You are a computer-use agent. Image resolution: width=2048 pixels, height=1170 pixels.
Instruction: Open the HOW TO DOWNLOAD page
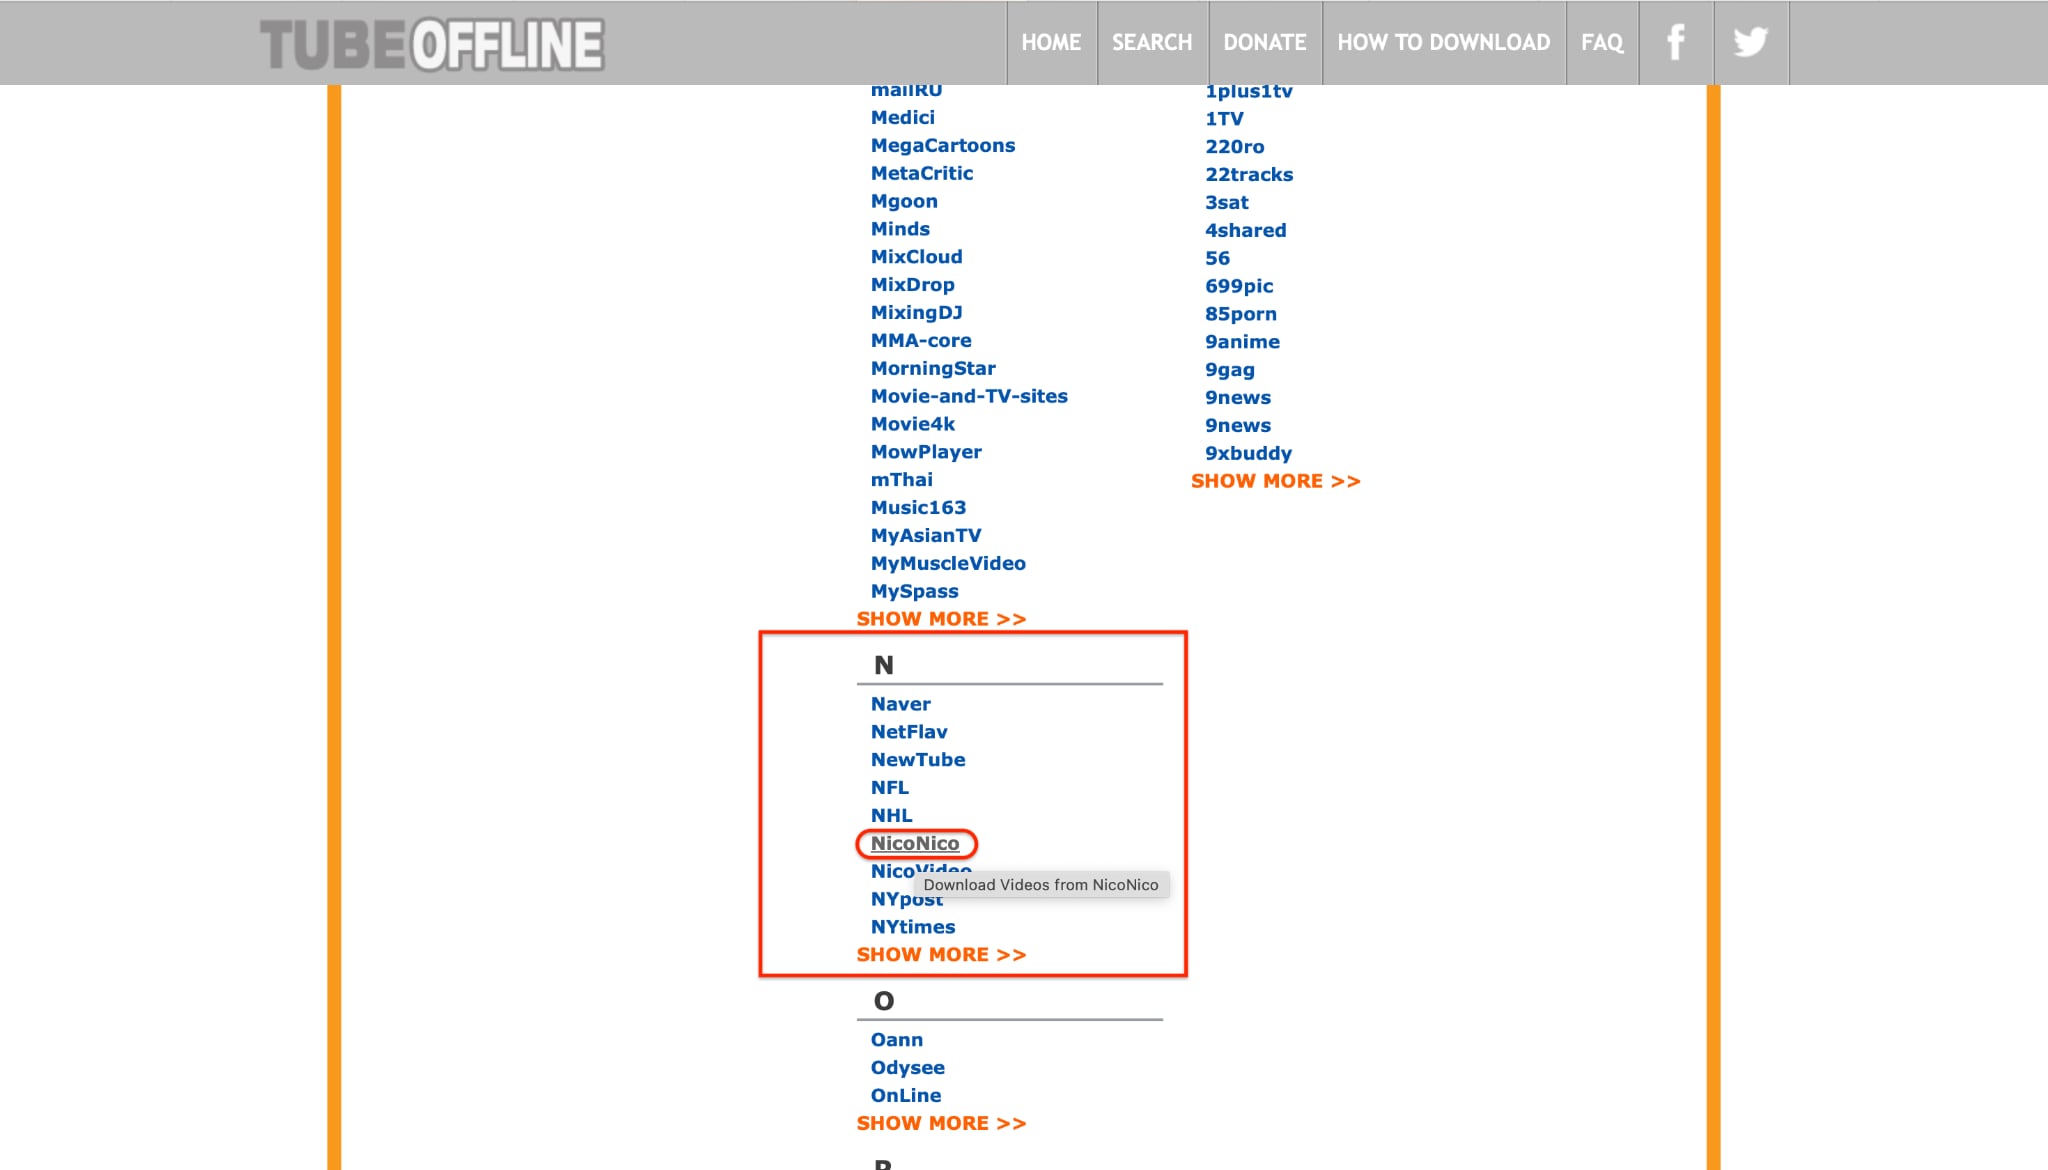tap(1443, 42)
